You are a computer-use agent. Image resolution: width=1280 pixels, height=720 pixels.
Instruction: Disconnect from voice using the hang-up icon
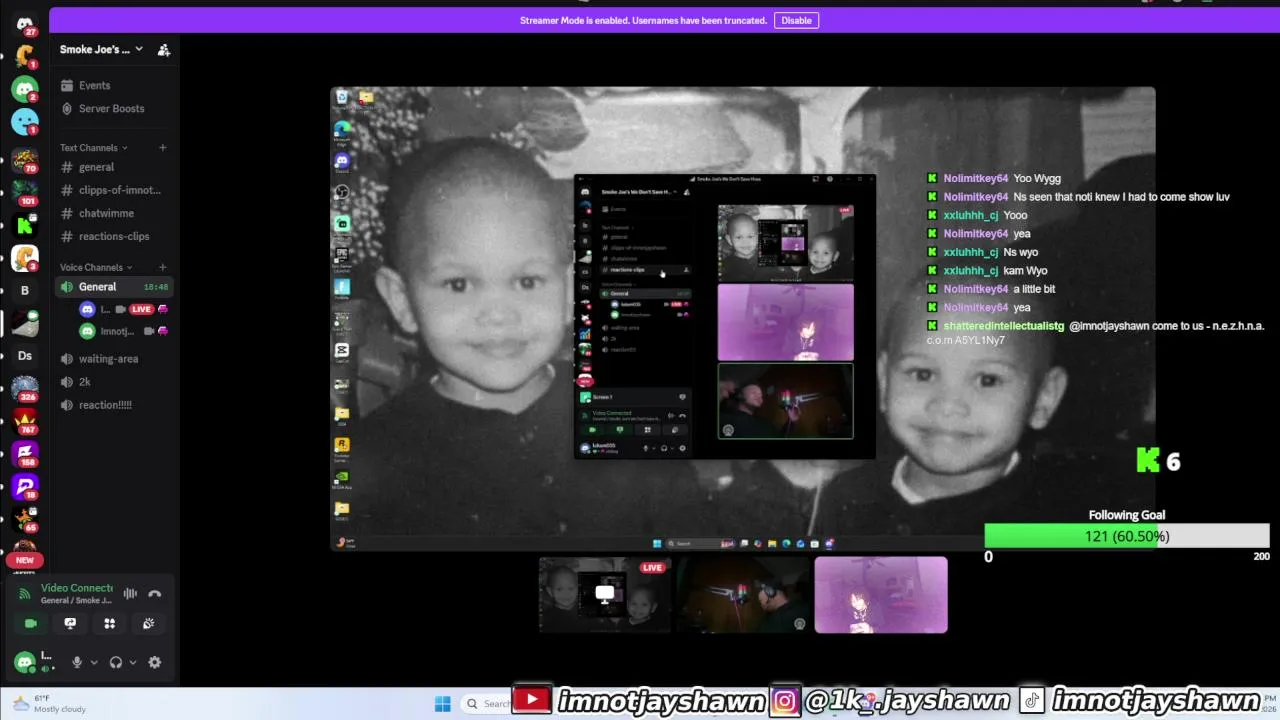pyautogui.click(x=154, y=593)
